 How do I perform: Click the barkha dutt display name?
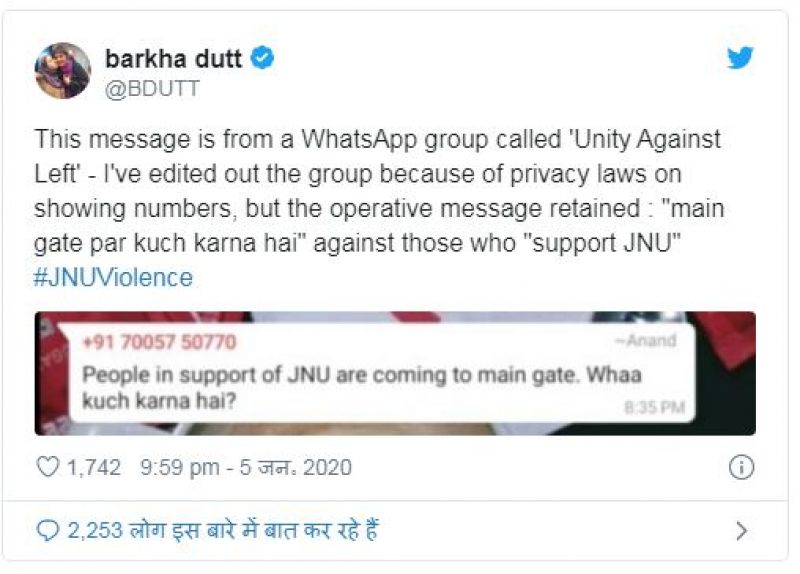[173, 59]
